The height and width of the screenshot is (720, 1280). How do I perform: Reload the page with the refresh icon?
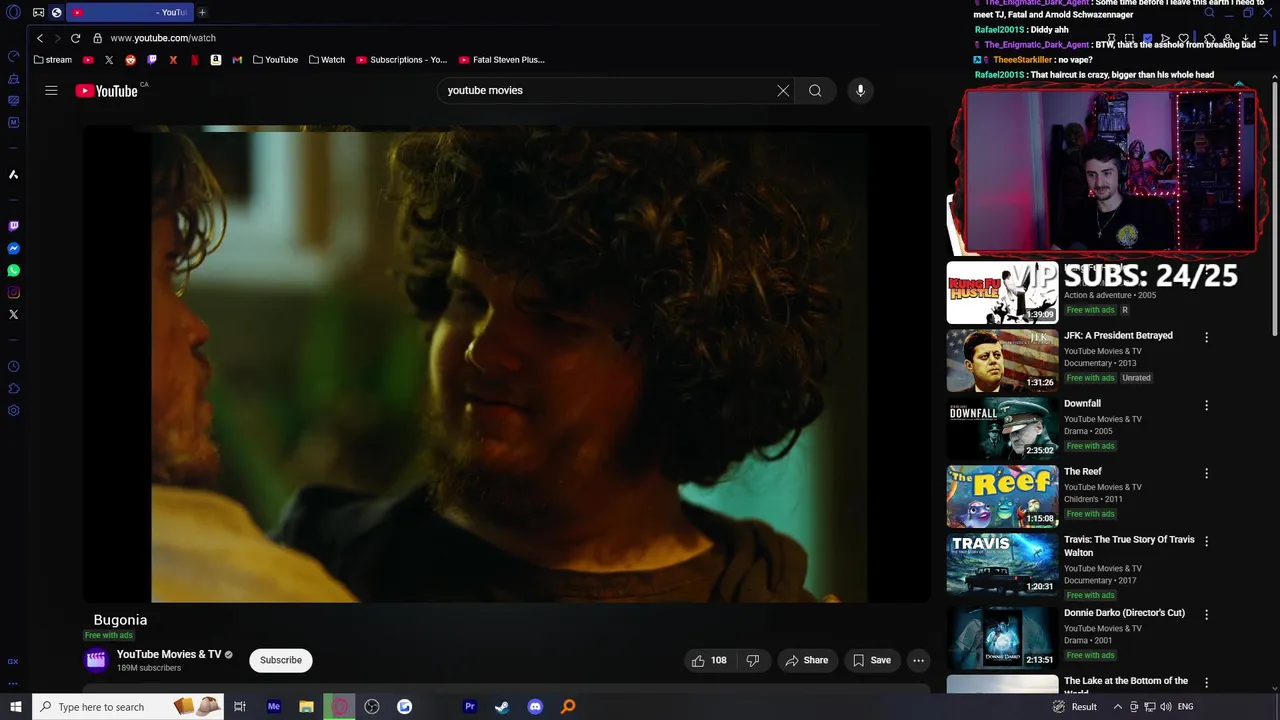point(75,38)
